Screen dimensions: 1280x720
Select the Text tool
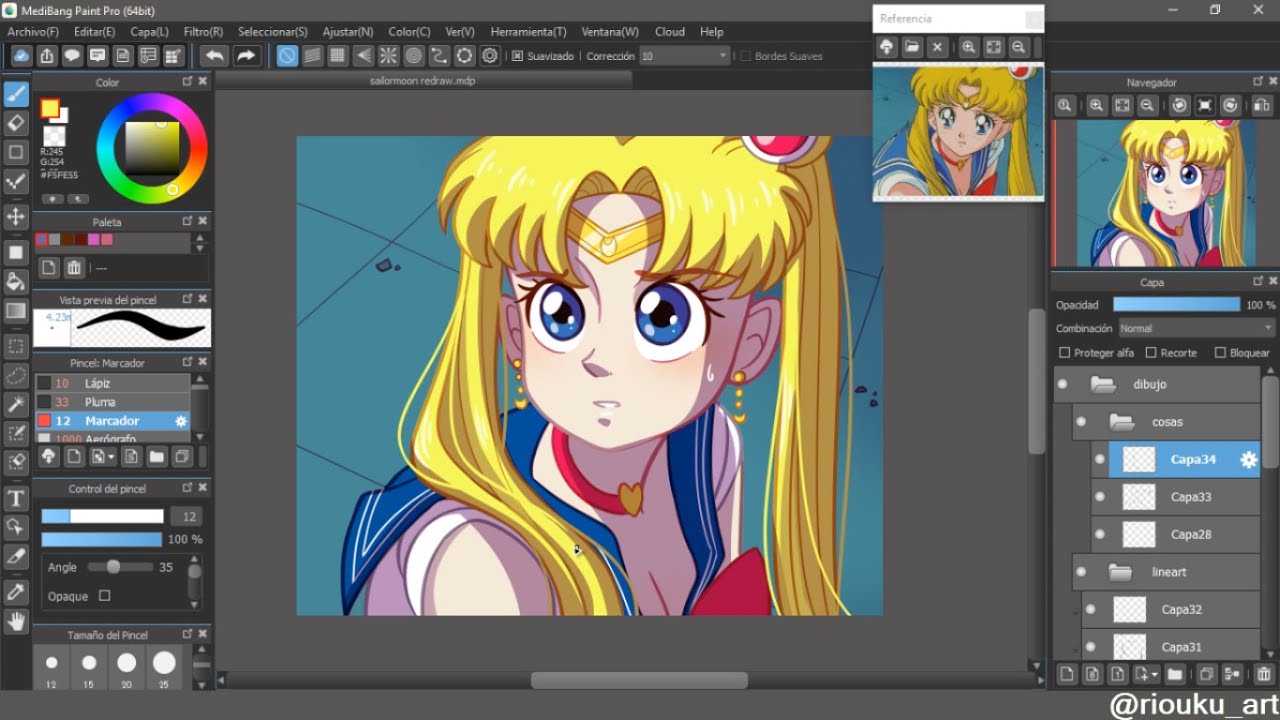(16, 498)
